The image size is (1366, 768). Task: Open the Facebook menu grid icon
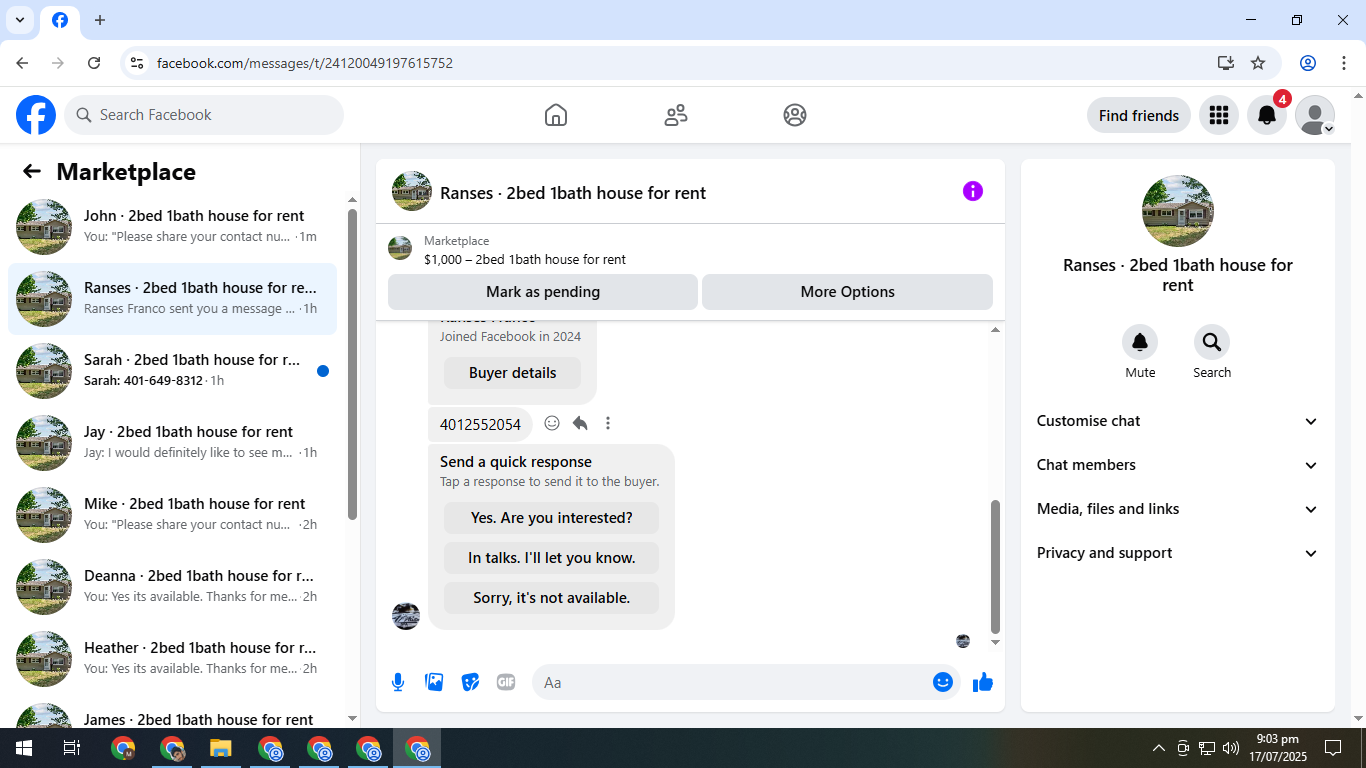point(1218,115)
